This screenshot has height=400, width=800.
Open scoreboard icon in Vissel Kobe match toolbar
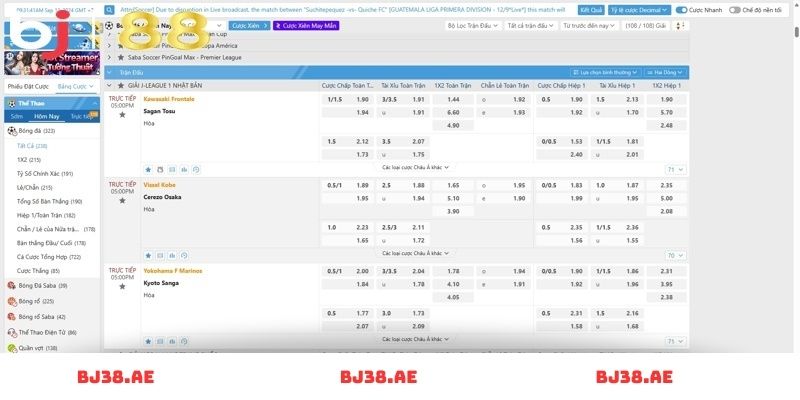point(160,255)
